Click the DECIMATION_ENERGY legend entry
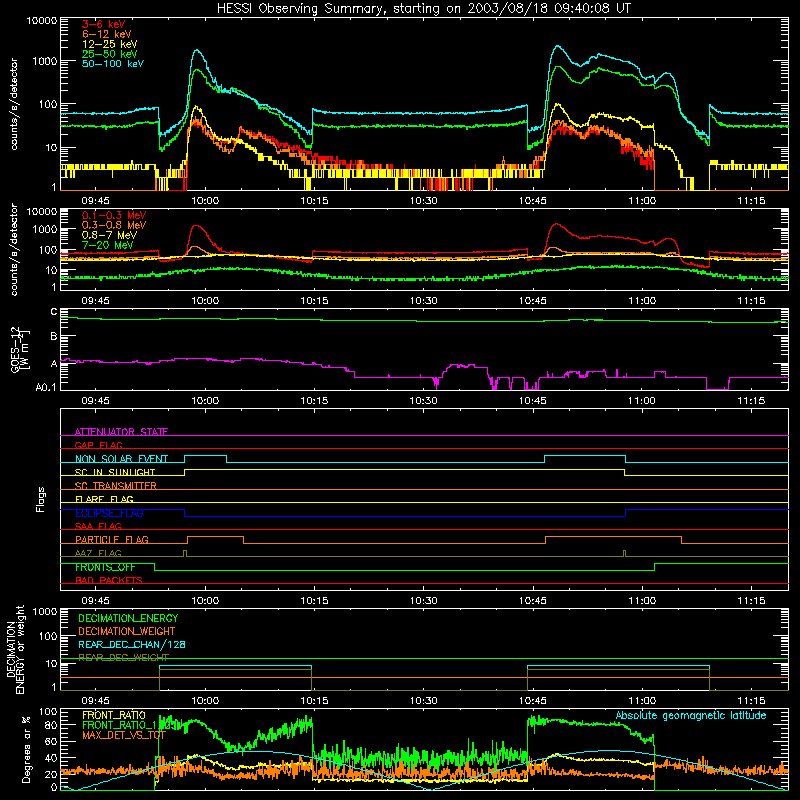This screenshot has height=800, width=800. point(128,618)
